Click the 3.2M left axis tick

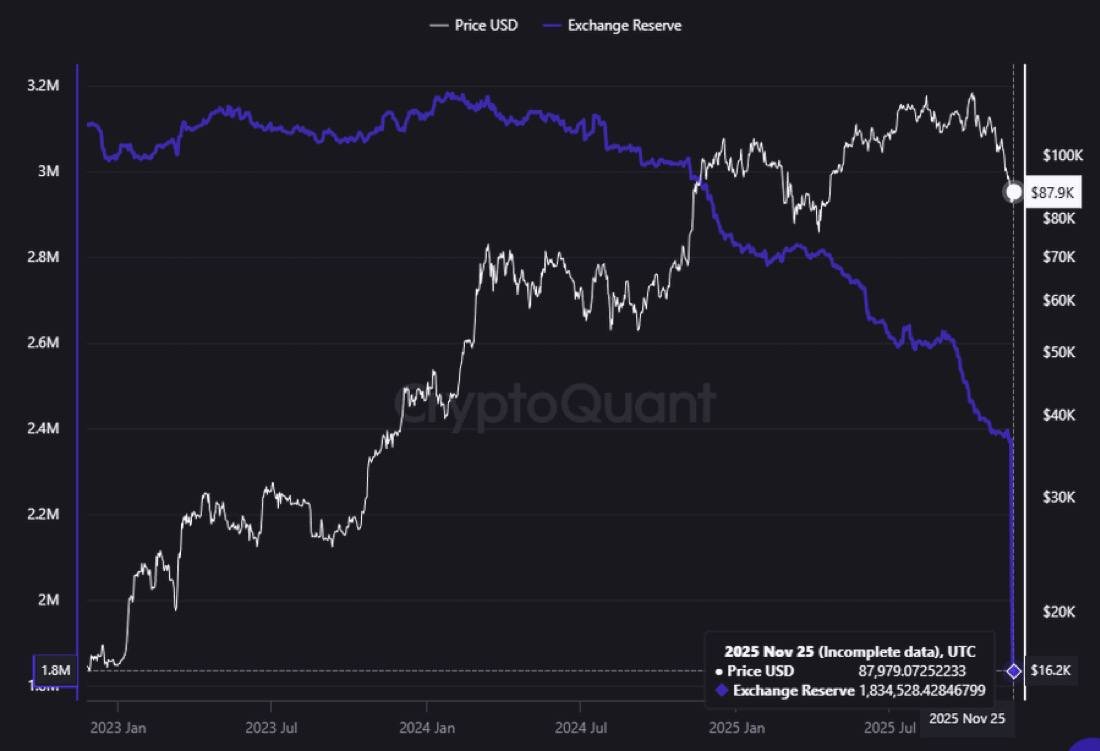coord(45,86)
